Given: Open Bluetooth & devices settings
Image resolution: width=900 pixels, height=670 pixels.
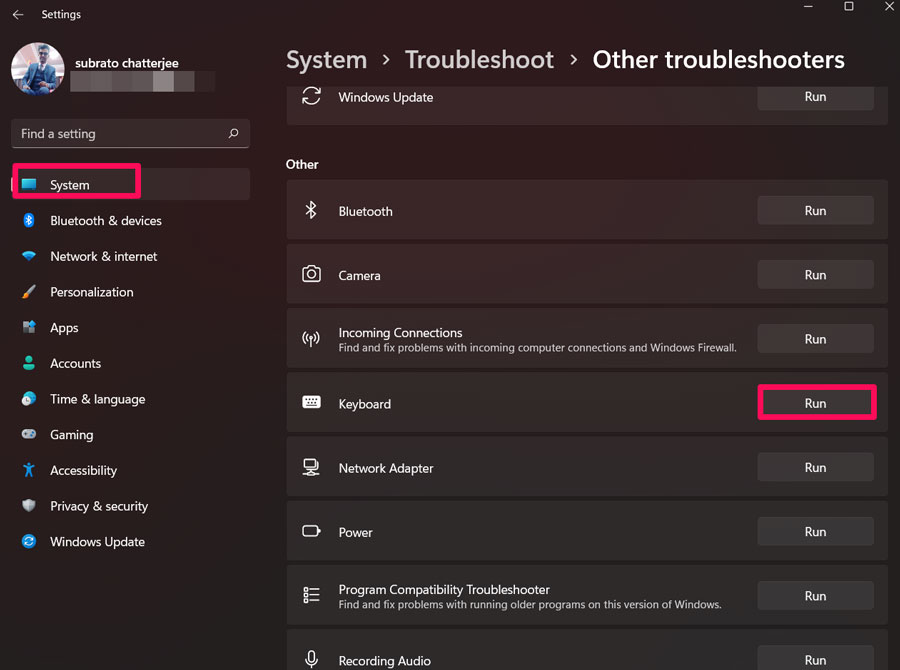Looking at the screenshot, I should pyautogui.click(x=131, y=220).
